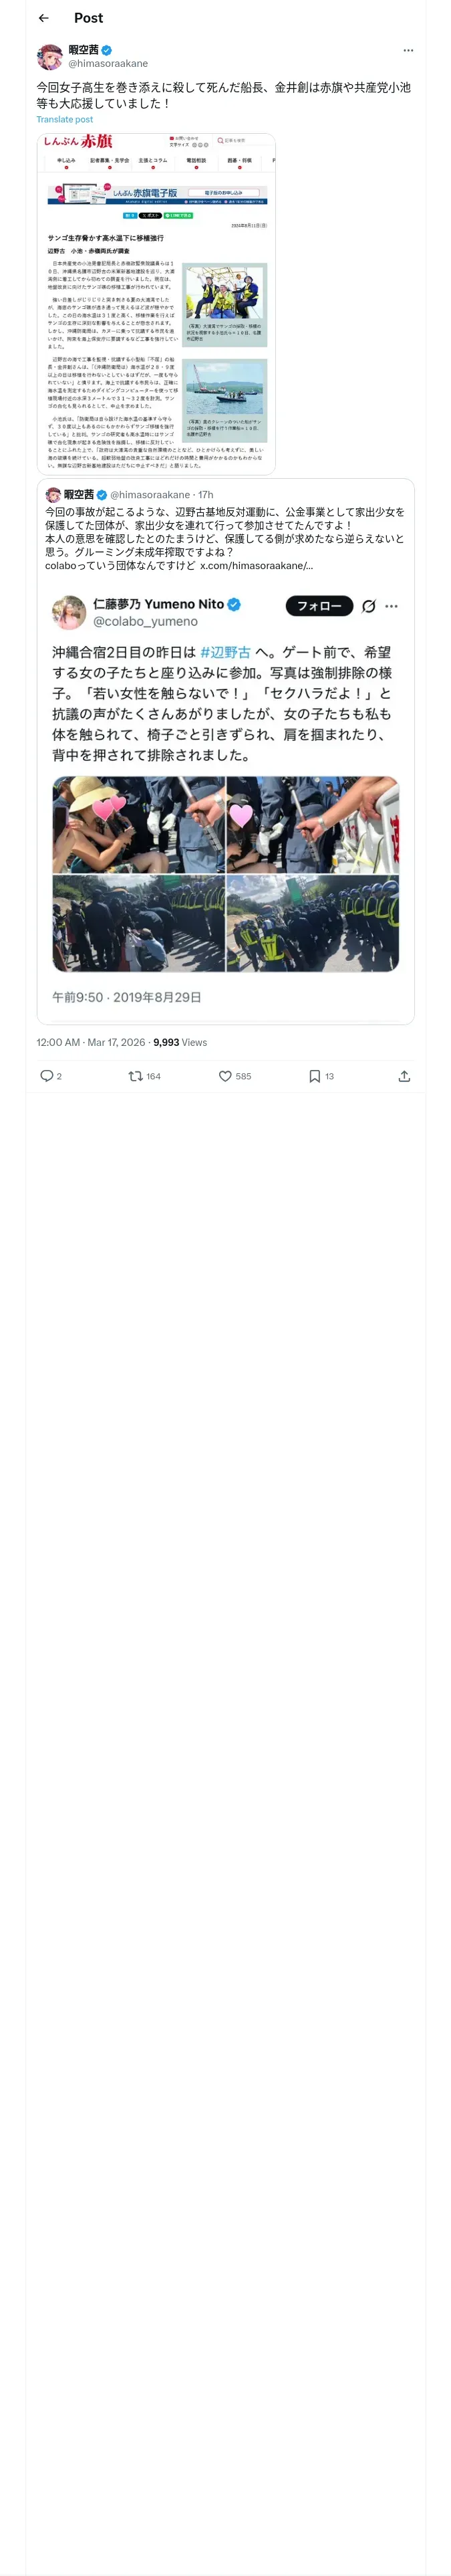Click the @himasoraakane handle link
The width and height of the screenshot is (451, 2576).
pos(108,63)
